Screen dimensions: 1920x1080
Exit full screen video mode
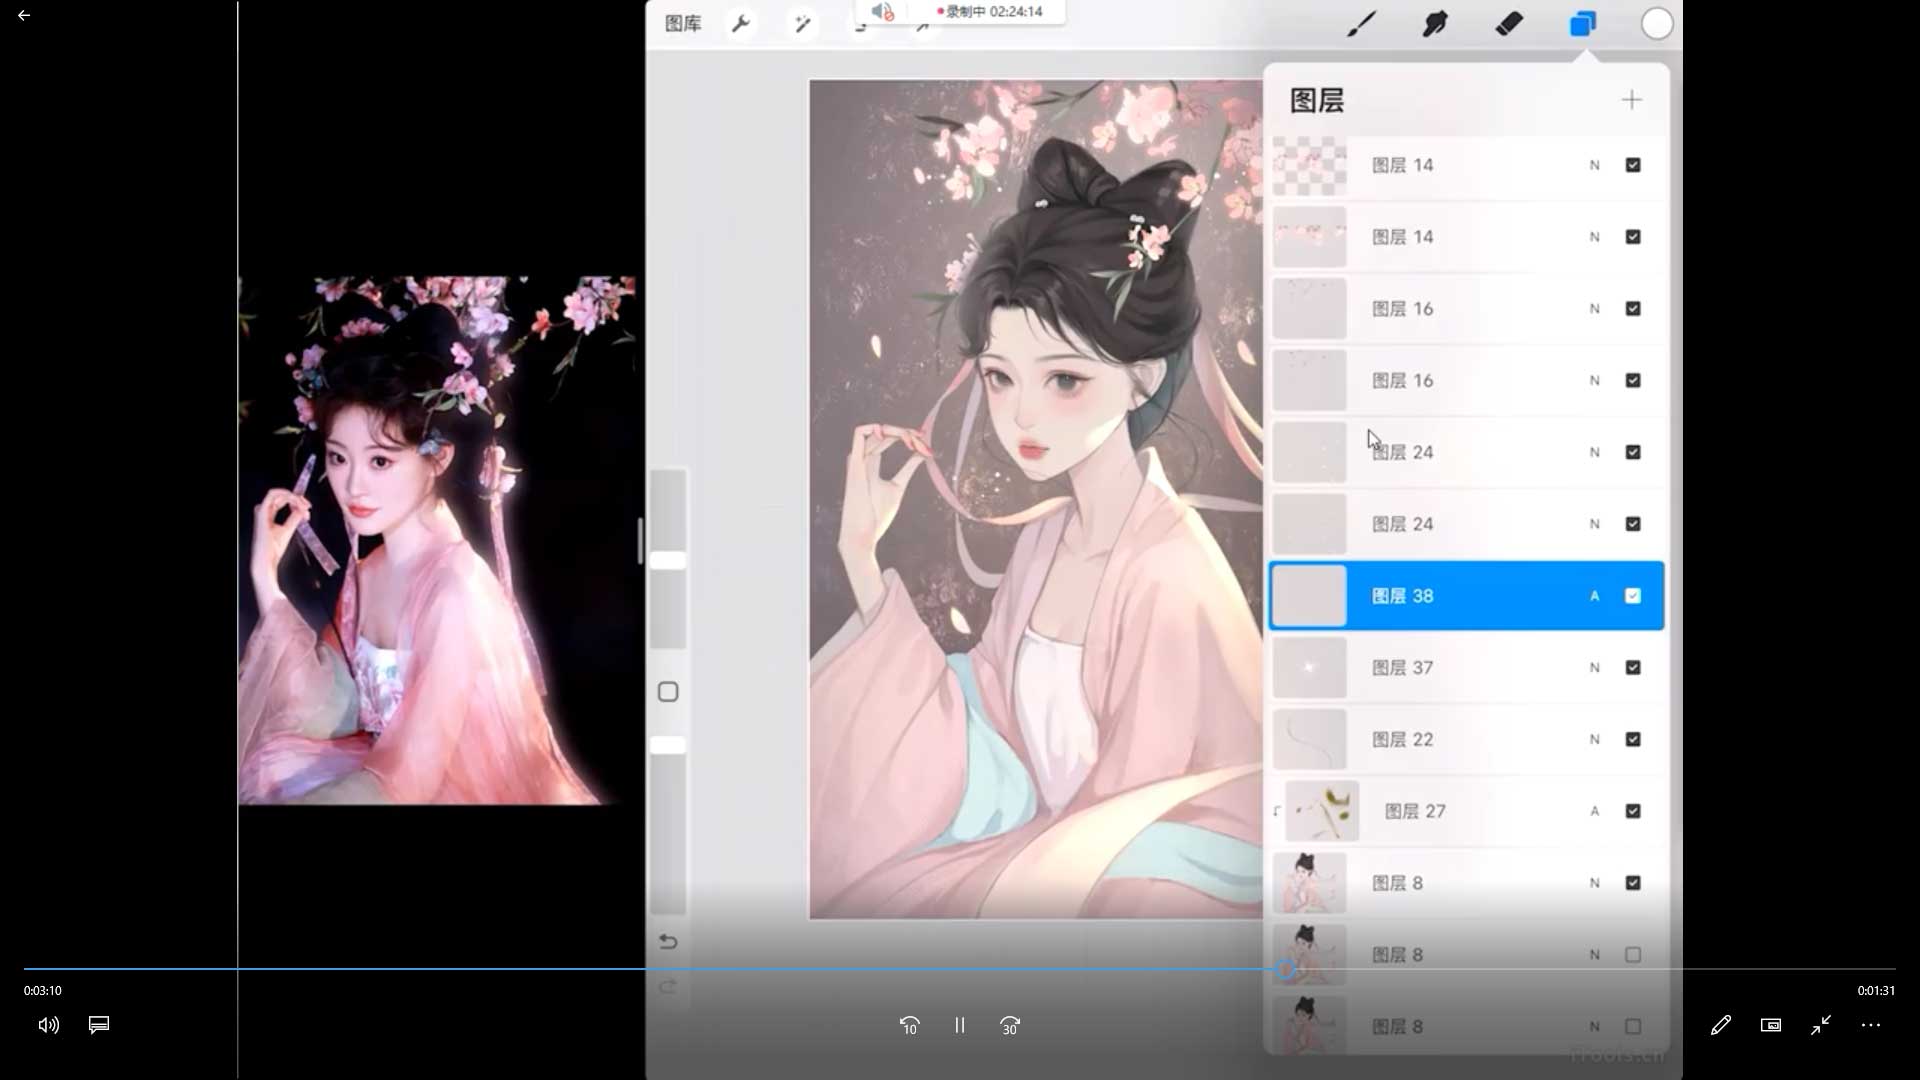1820,1025
